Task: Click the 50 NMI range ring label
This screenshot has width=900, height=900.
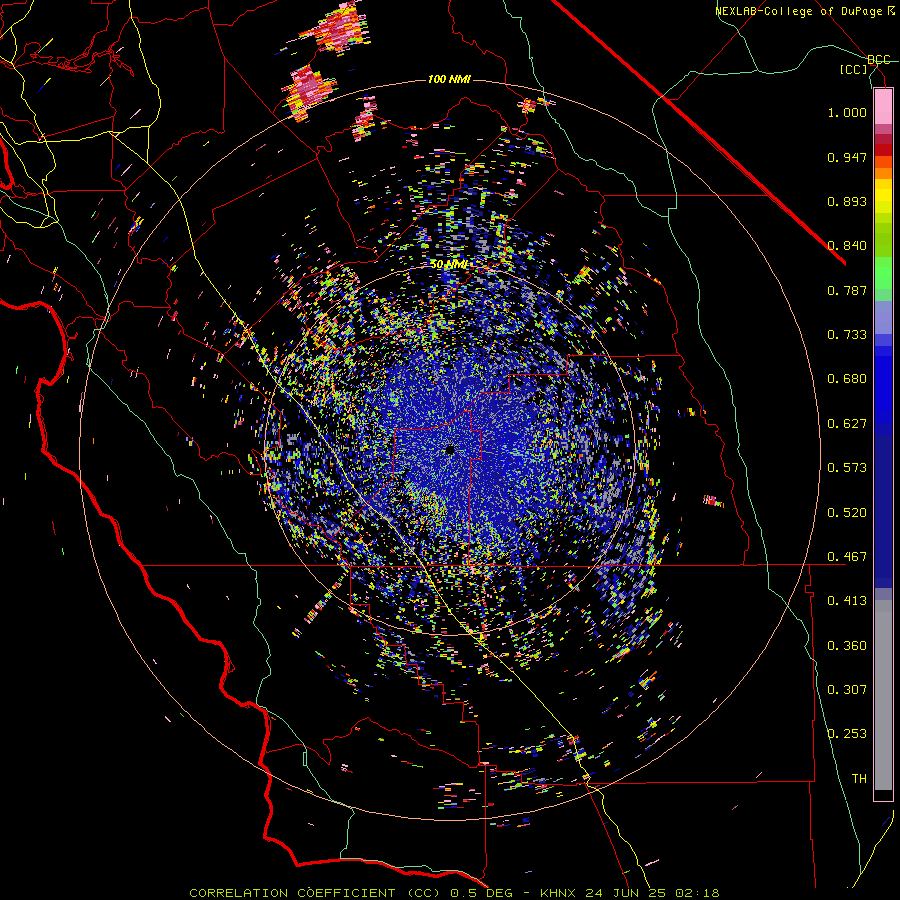Action: 449,265
